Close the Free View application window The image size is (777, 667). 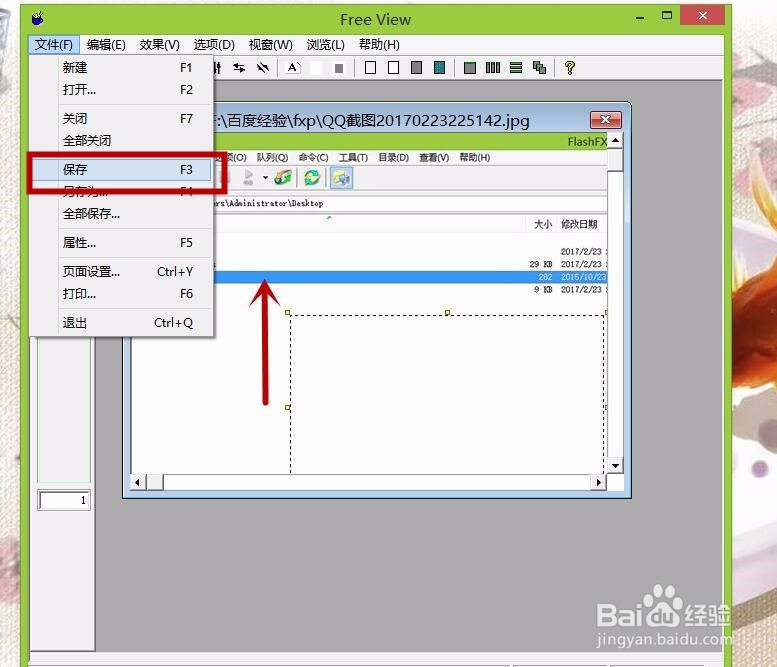point(703,15)
